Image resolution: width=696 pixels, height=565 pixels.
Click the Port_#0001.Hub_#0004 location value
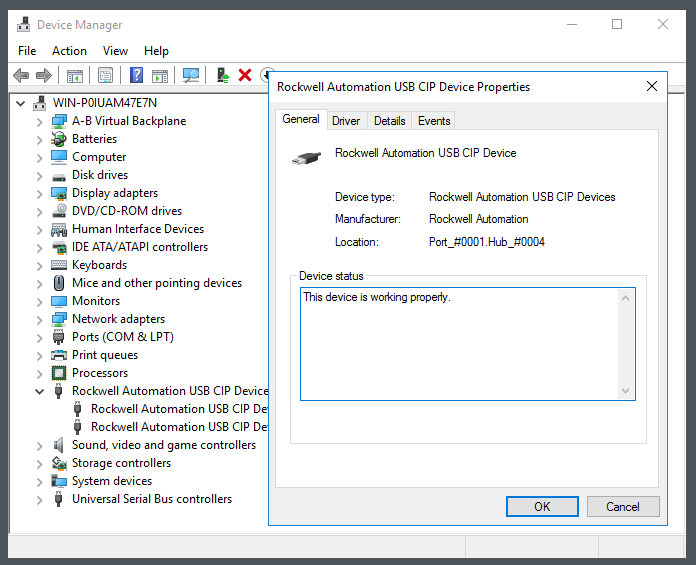[486, 242]
